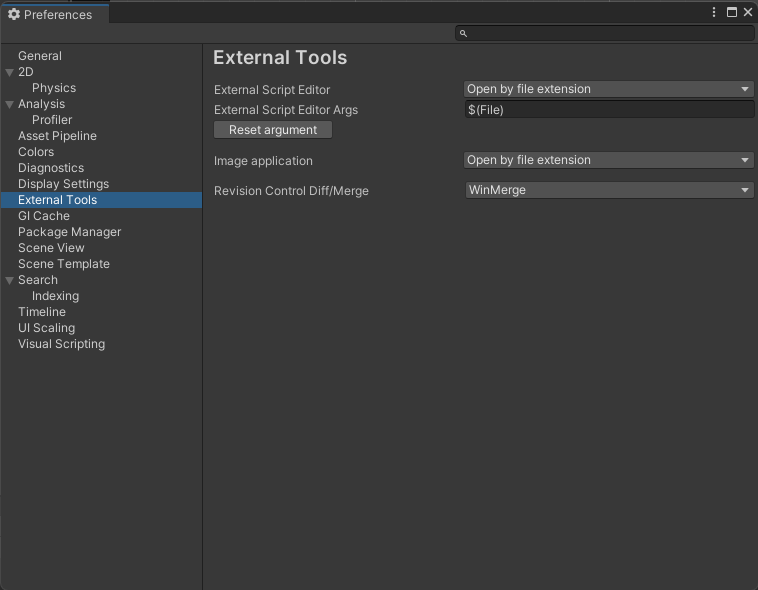Collapse the Analysis category arrow
Screen dimensions: 758x590
click(10, 104)
